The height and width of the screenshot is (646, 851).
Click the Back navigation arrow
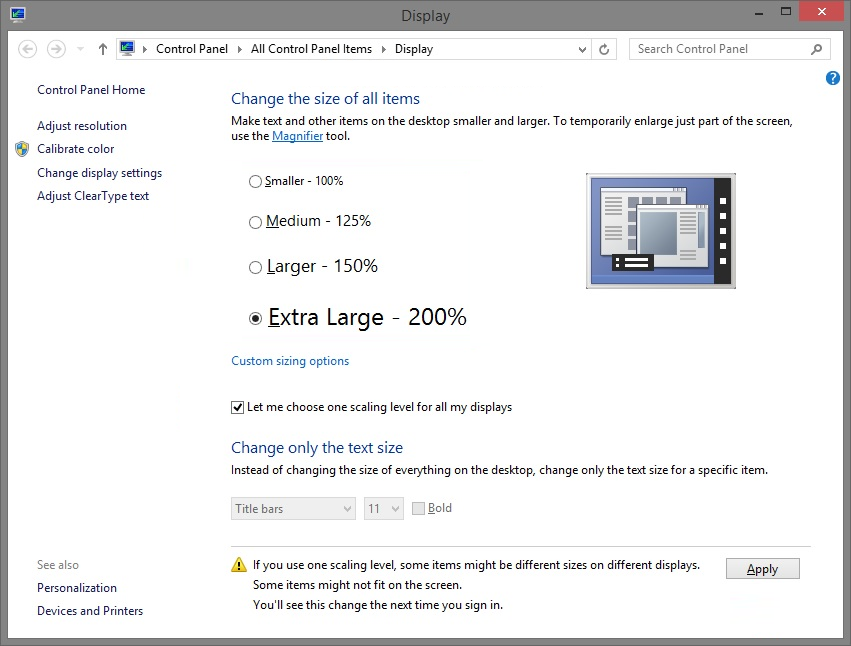click(x=28, y=49)
